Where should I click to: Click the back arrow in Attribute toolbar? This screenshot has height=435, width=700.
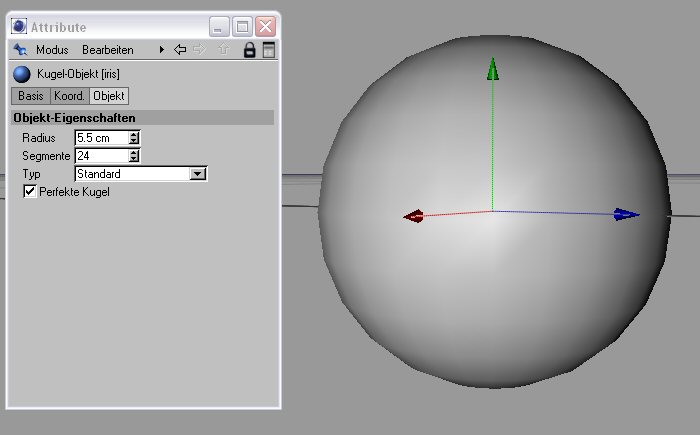coord(180,50)
